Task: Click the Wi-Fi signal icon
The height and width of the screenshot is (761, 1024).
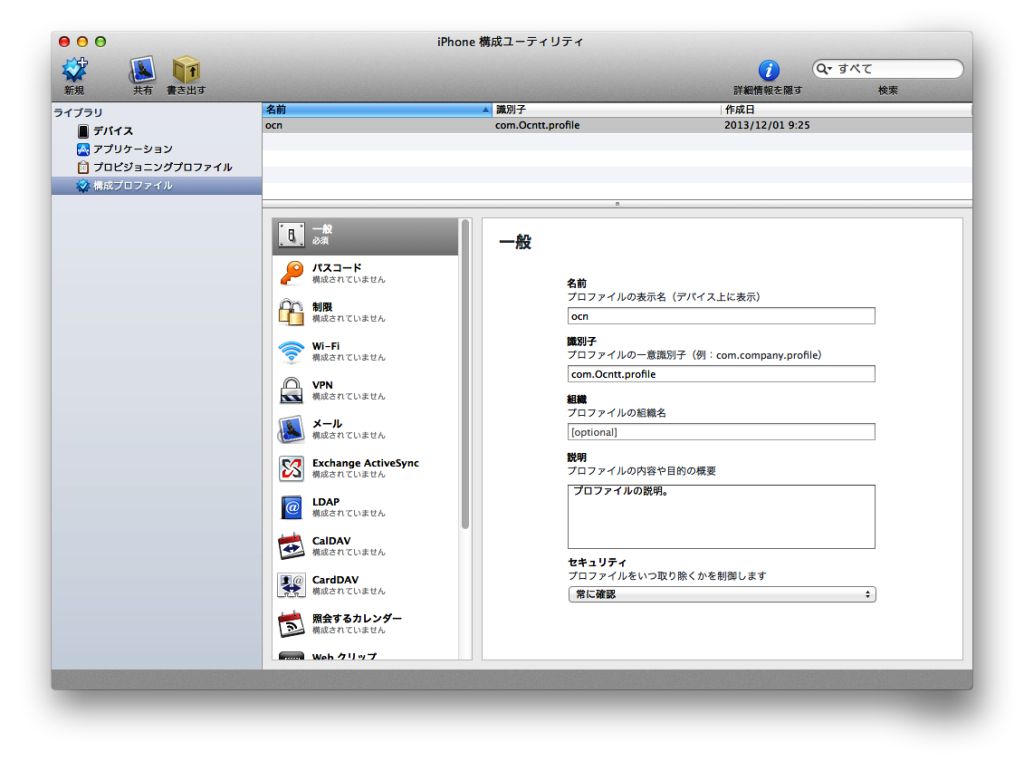Action: coord(291,351)
